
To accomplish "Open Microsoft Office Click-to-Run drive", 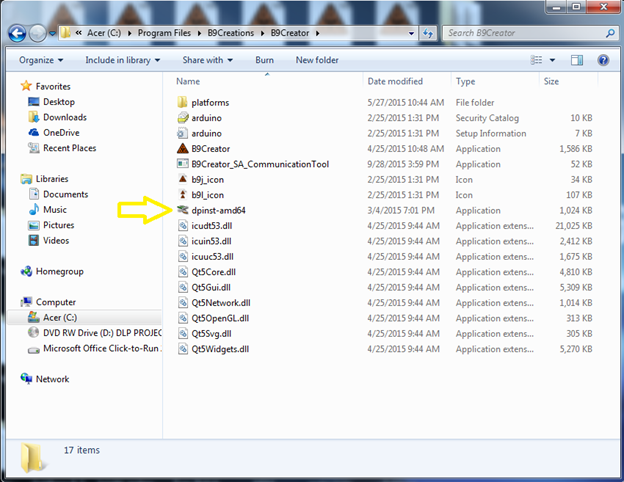I will click(101, 348).
